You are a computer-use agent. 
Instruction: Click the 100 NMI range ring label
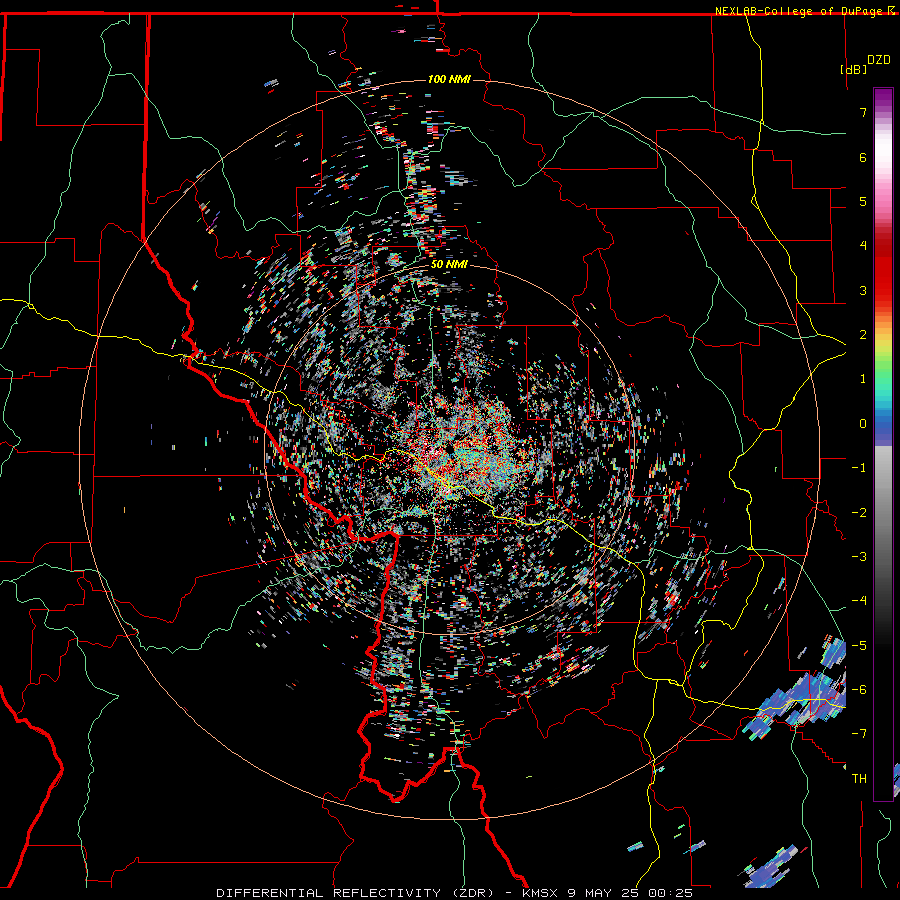[x=449, y=79]
